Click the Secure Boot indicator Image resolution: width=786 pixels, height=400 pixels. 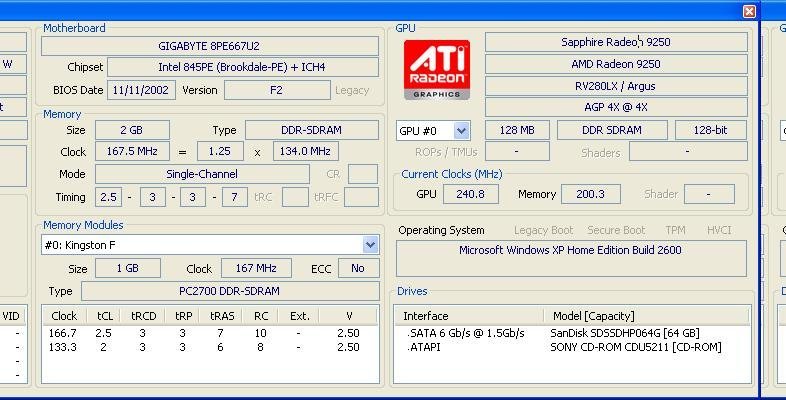pos(616,230)
